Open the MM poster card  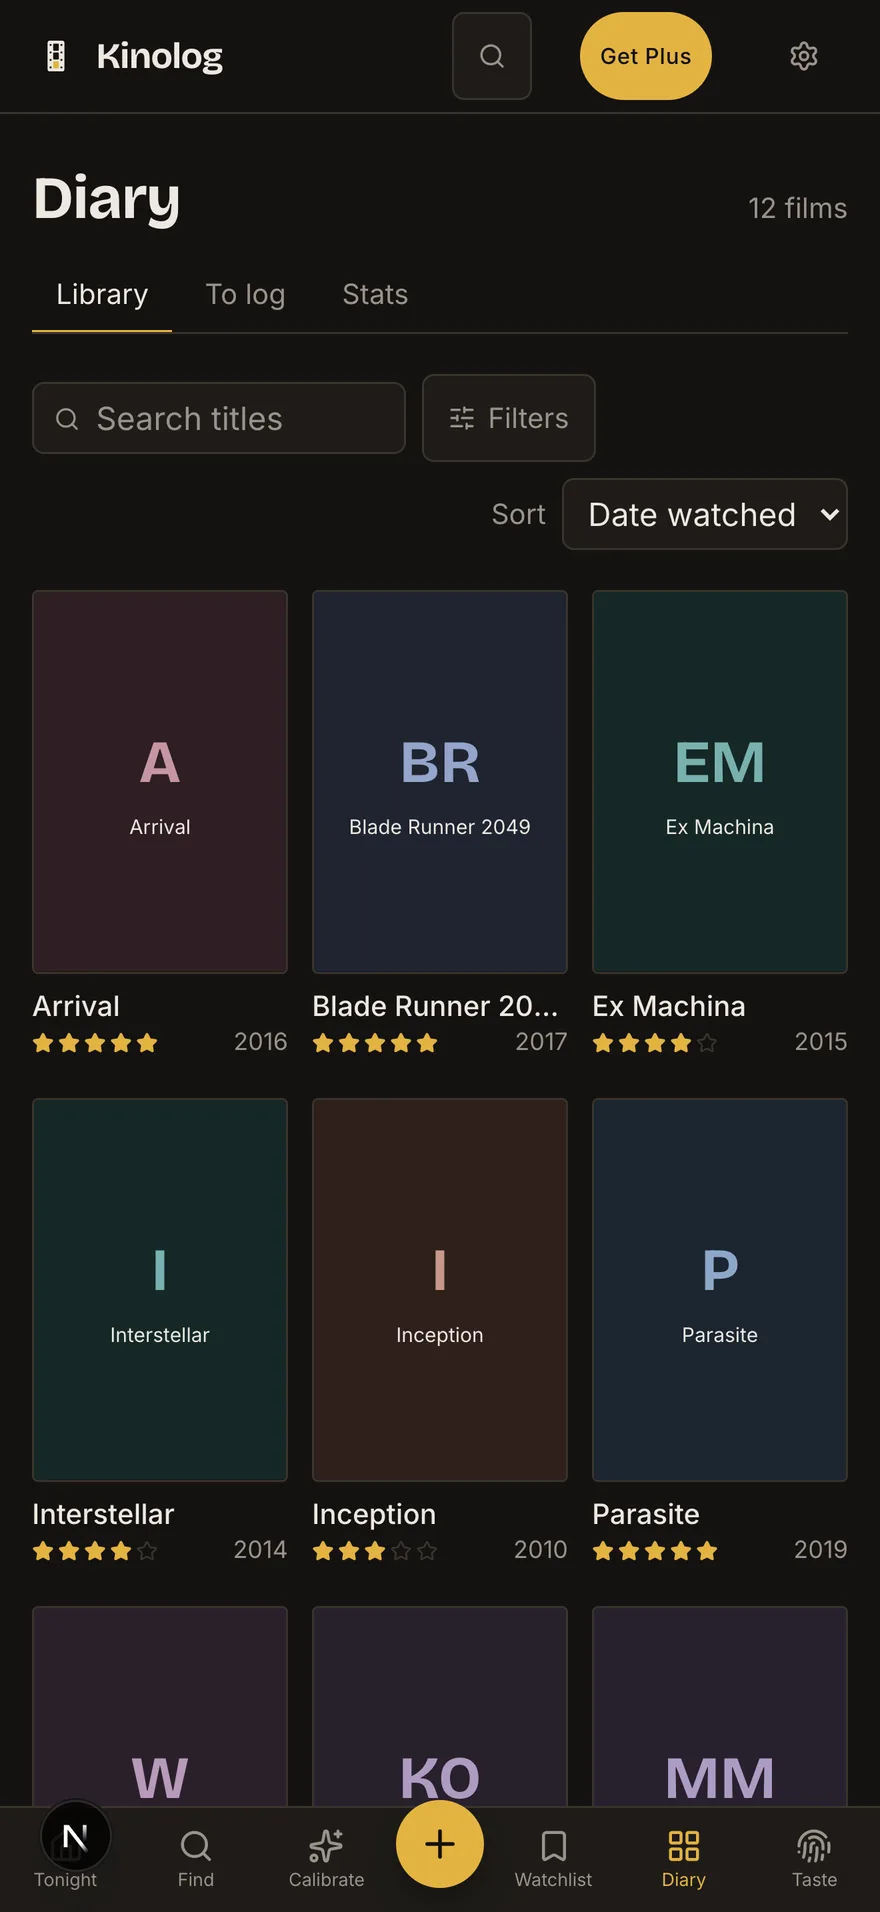[720, 1706]
